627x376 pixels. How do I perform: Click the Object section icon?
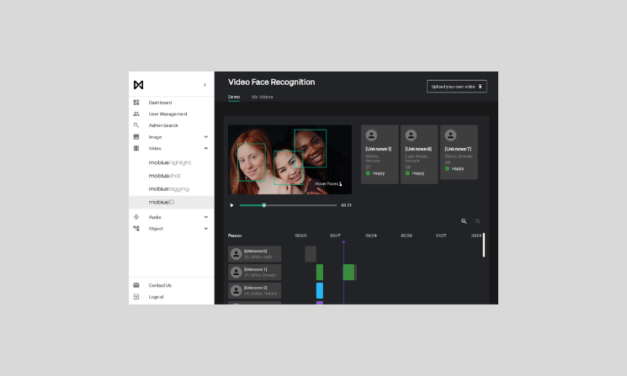pyautogui.click(x=136, y=228)
